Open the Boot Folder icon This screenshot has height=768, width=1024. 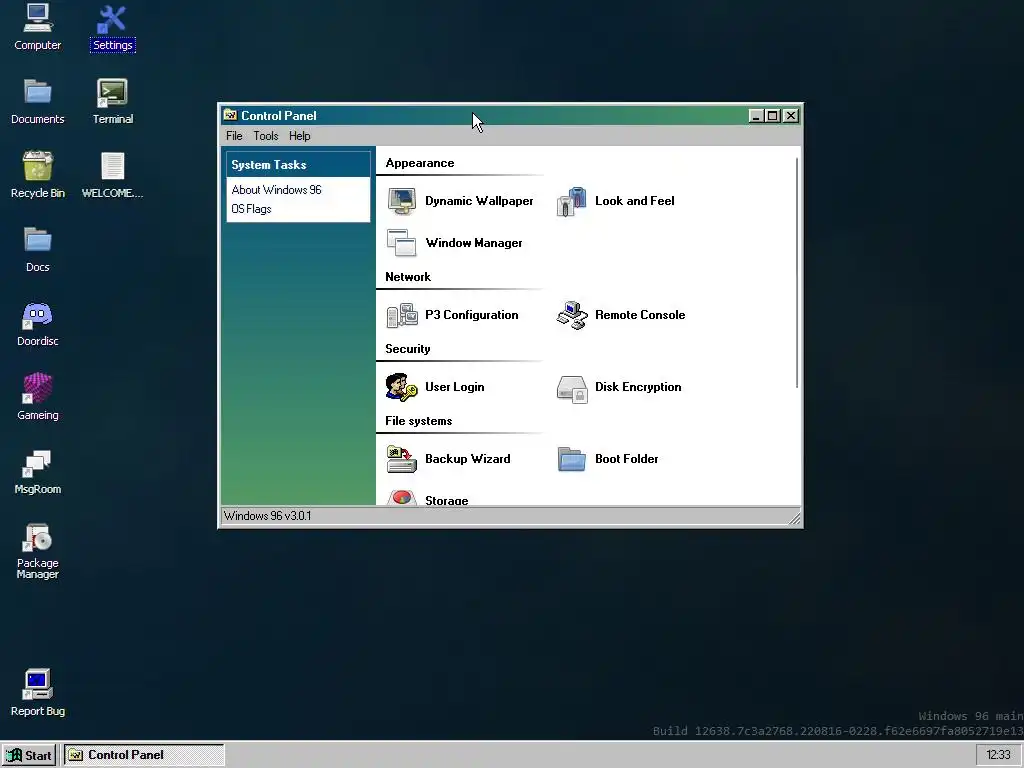coord(571,459)
